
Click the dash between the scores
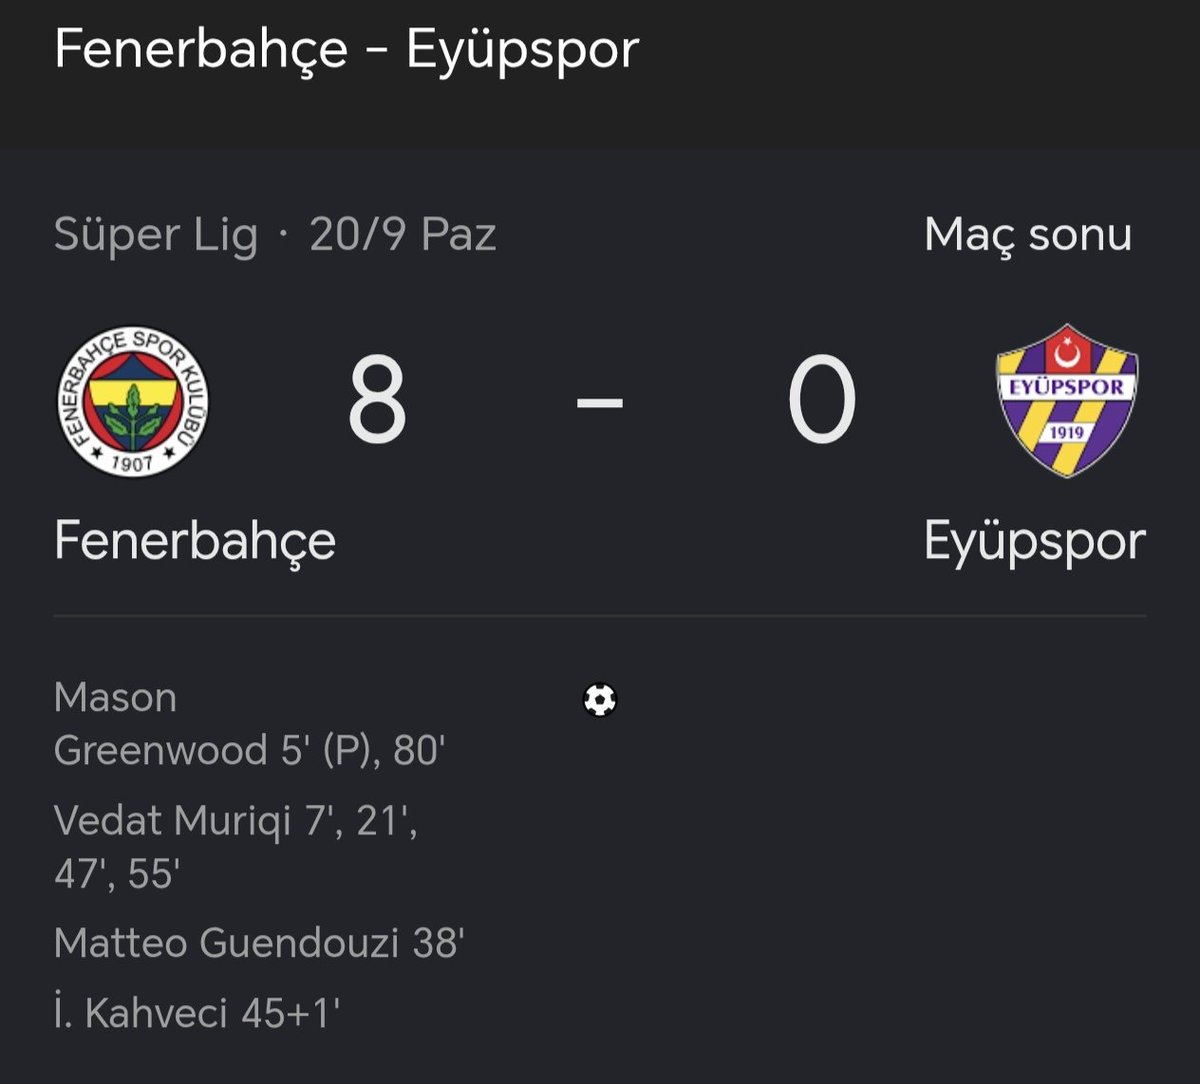[x=600, y=402]
